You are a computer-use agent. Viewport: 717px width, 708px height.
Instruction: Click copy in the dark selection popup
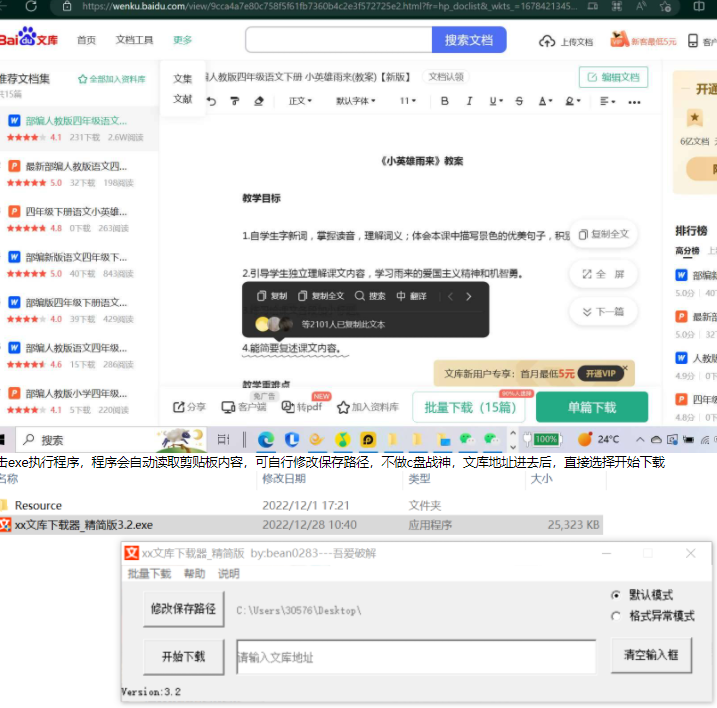coord(272,296)
